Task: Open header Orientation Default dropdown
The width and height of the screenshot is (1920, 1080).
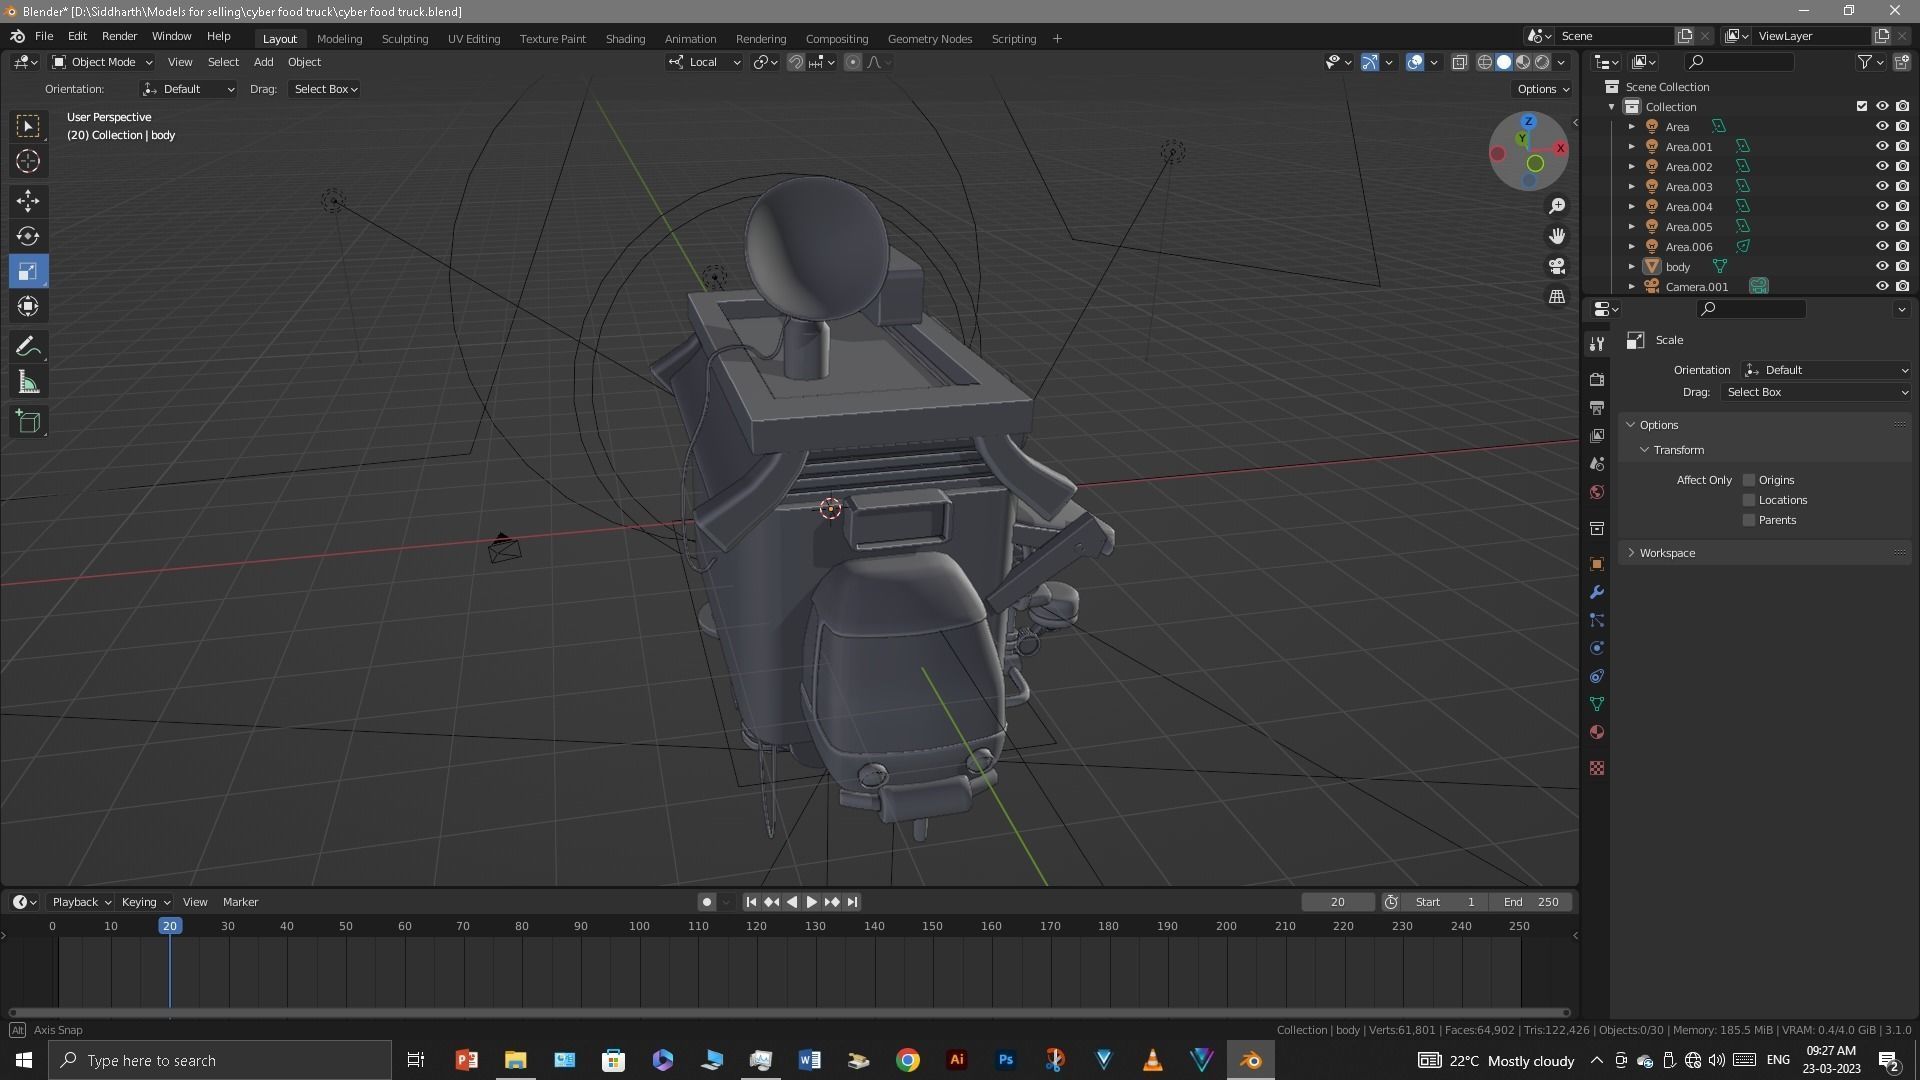Action: 188,89
